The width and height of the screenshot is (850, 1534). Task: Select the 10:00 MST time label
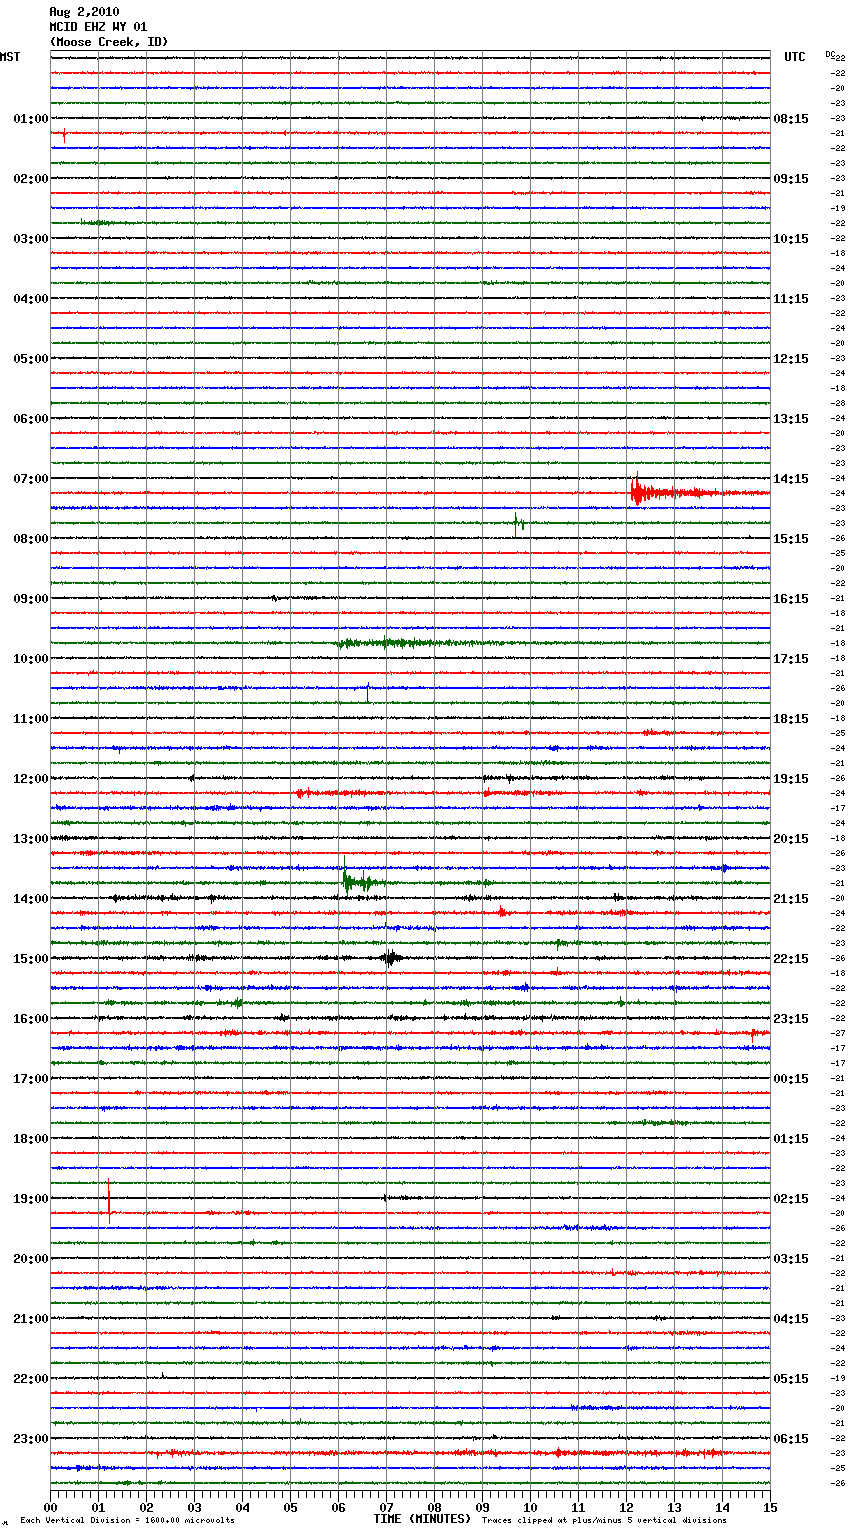click(31, 659)
